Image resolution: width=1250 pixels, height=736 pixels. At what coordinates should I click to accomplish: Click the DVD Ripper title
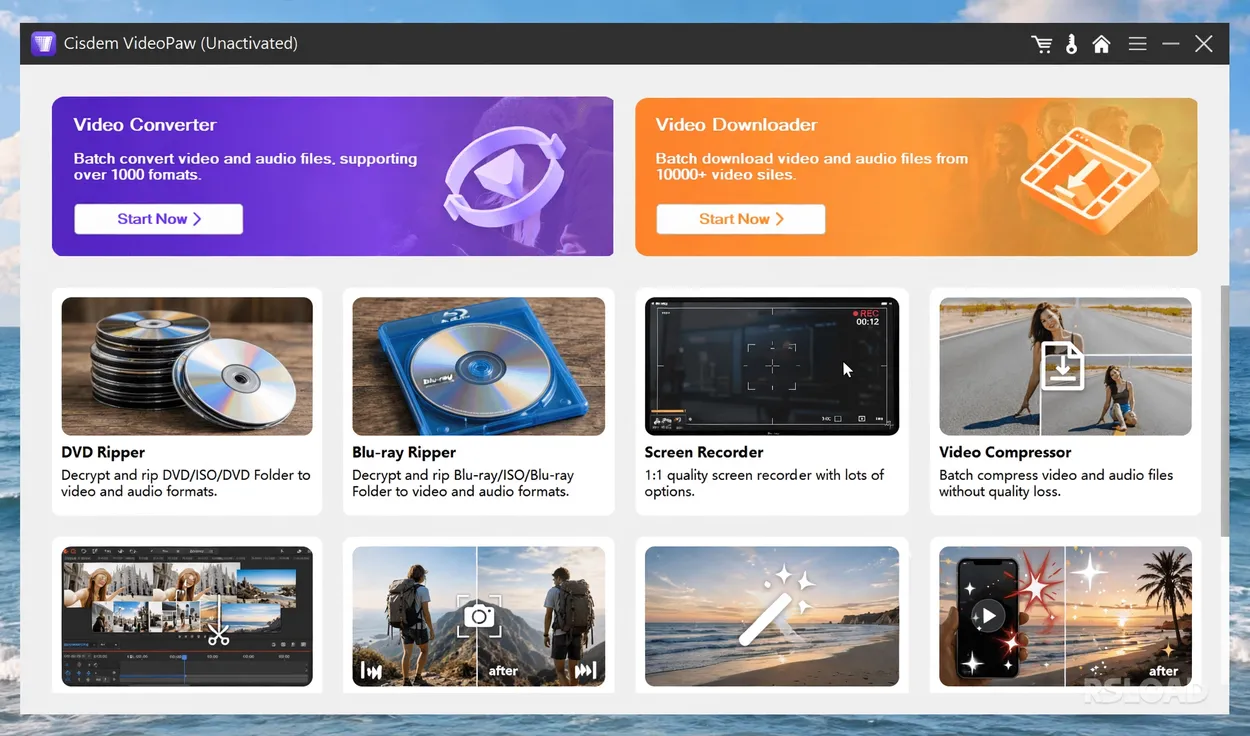tap(103, 452)
